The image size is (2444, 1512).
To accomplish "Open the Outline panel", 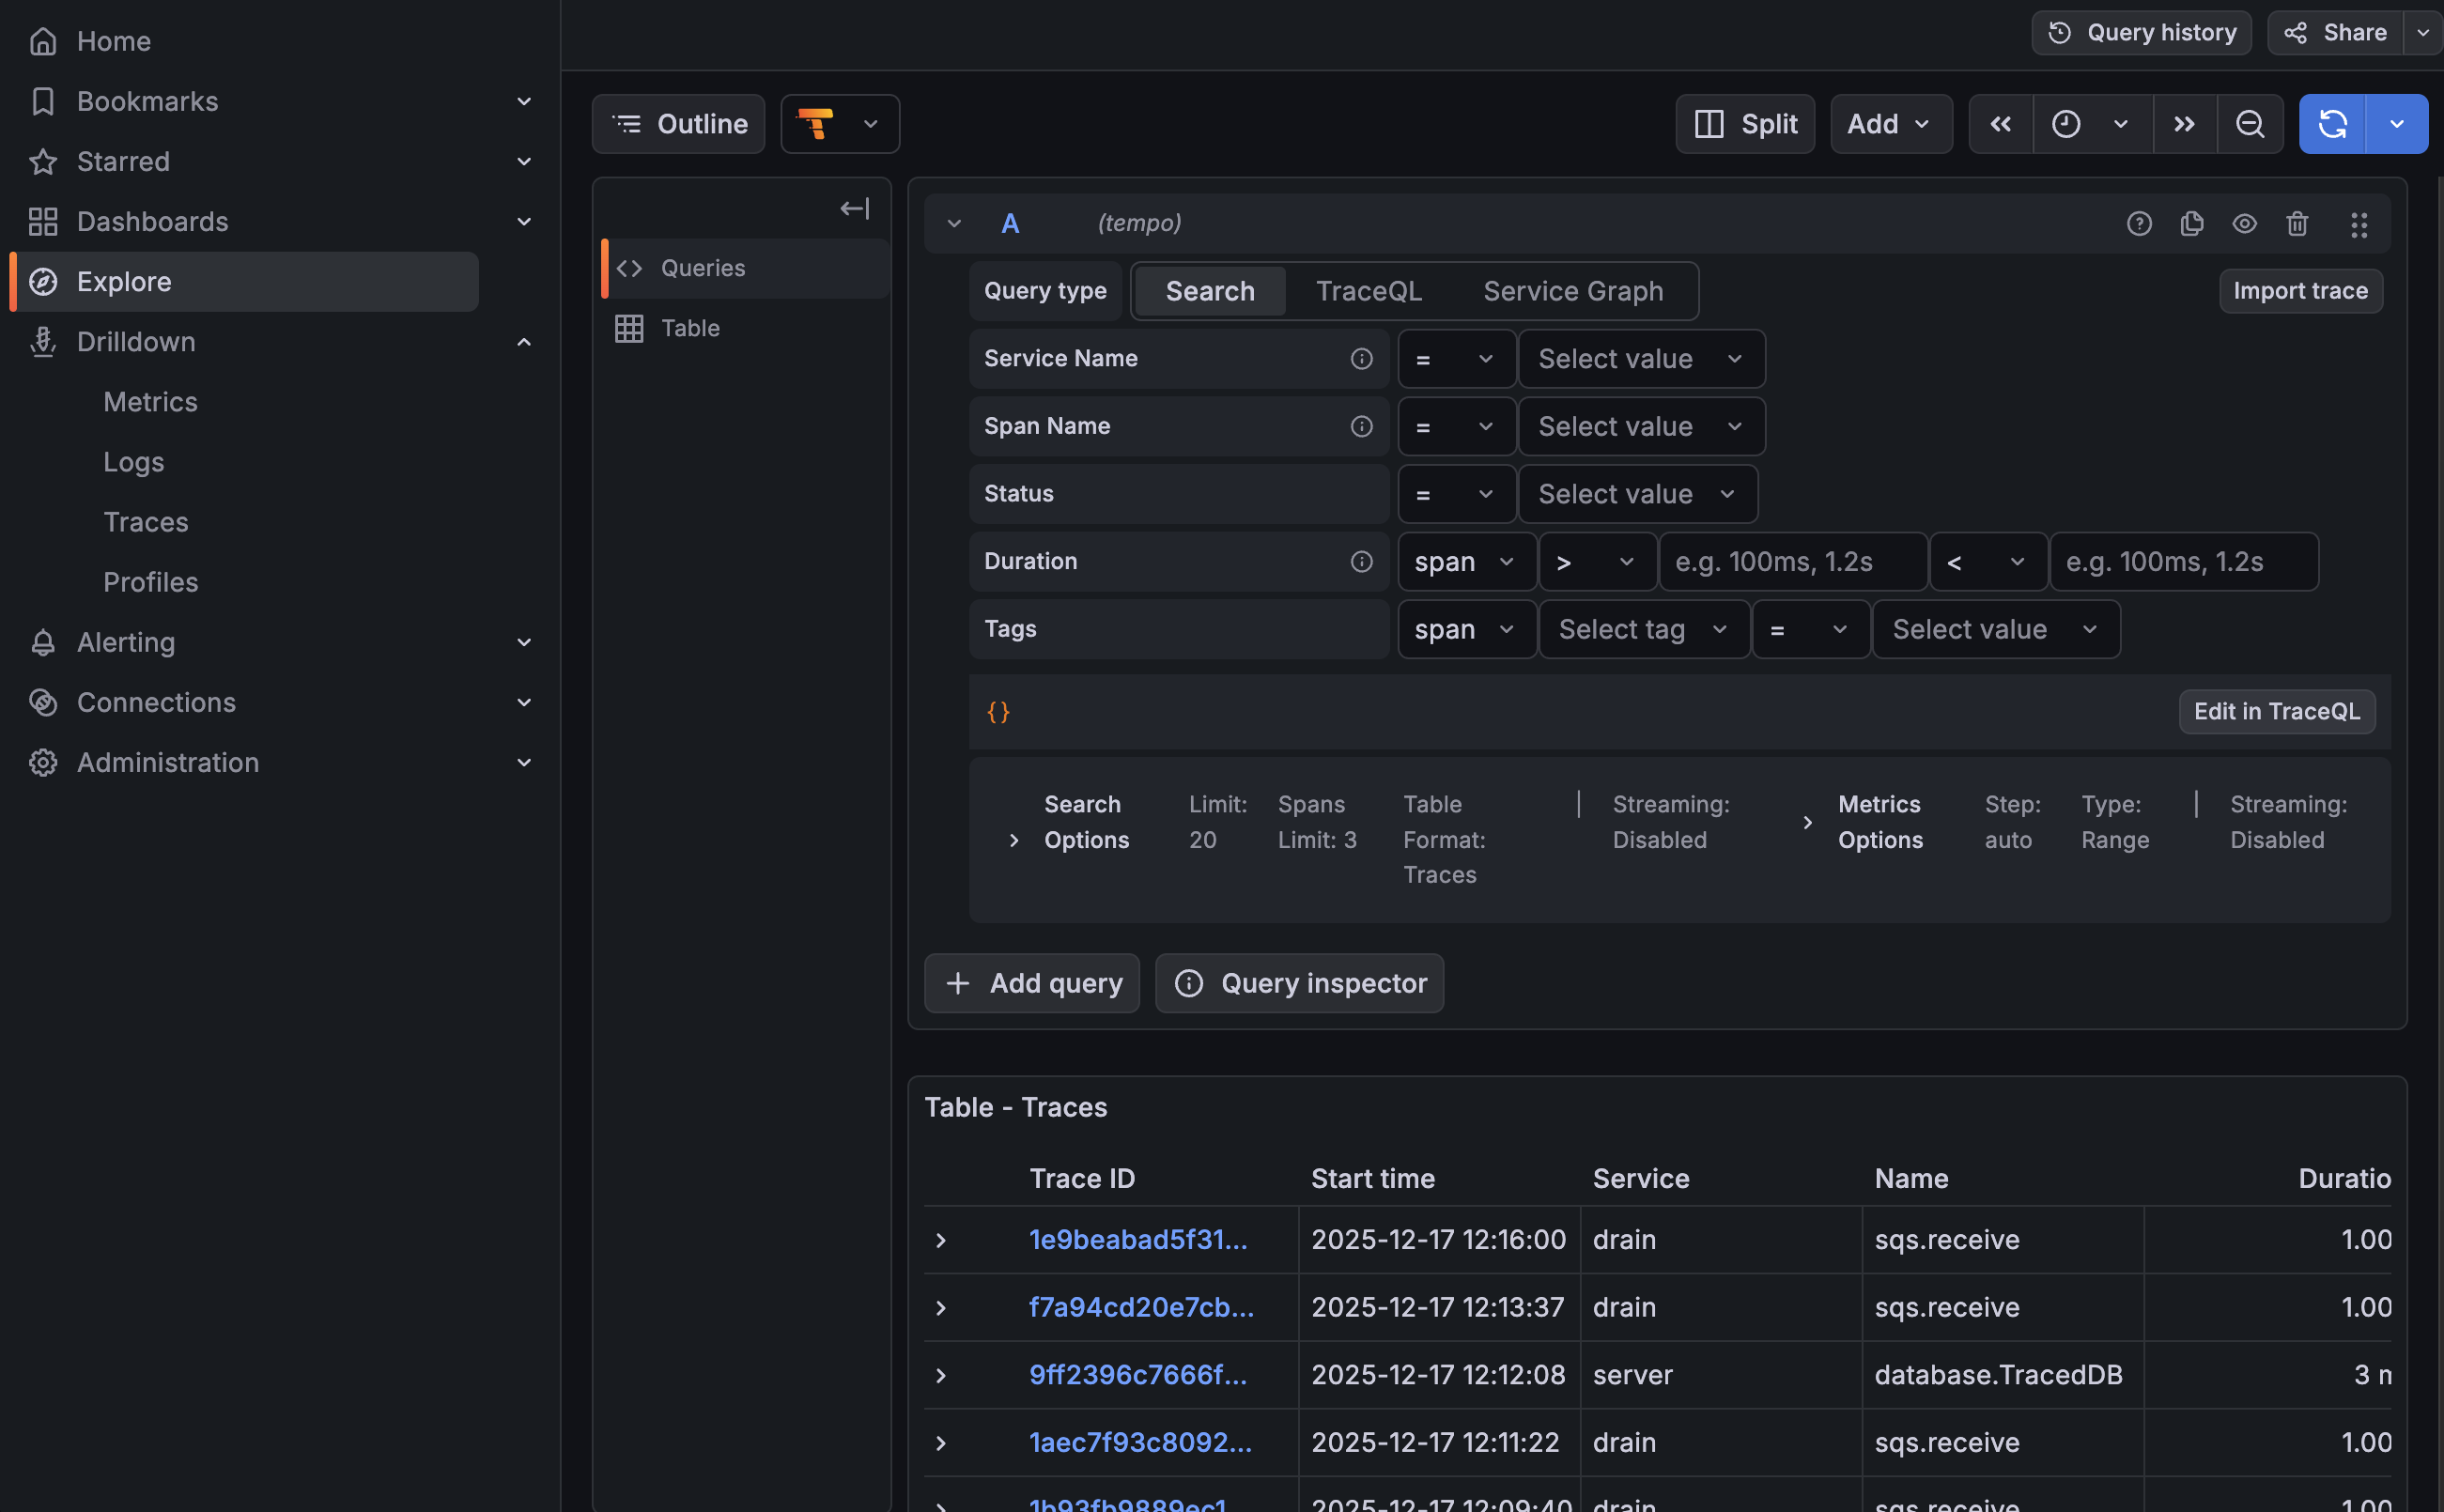I will pos(679,123).
